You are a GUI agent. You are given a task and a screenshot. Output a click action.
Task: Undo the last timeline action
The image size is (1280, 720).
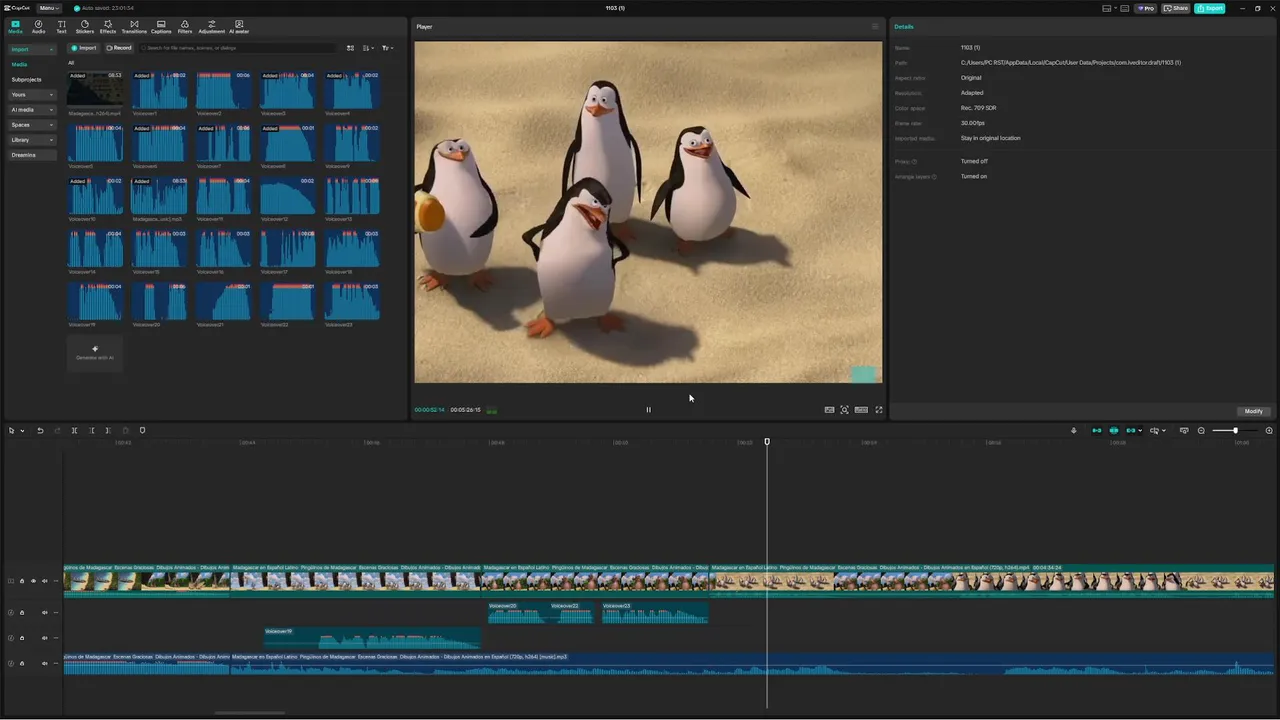[40, 431]
